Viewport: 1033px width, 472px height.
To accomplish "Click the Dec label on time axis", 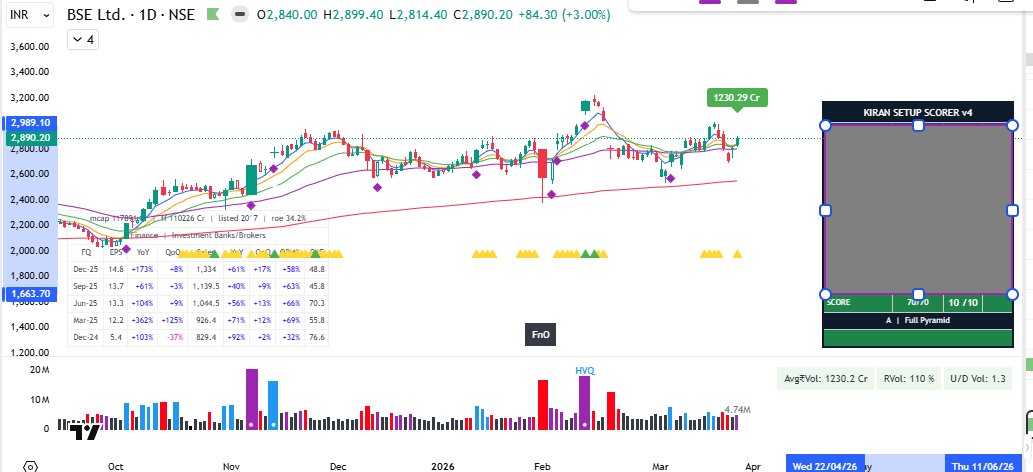I will click(338, 466).
